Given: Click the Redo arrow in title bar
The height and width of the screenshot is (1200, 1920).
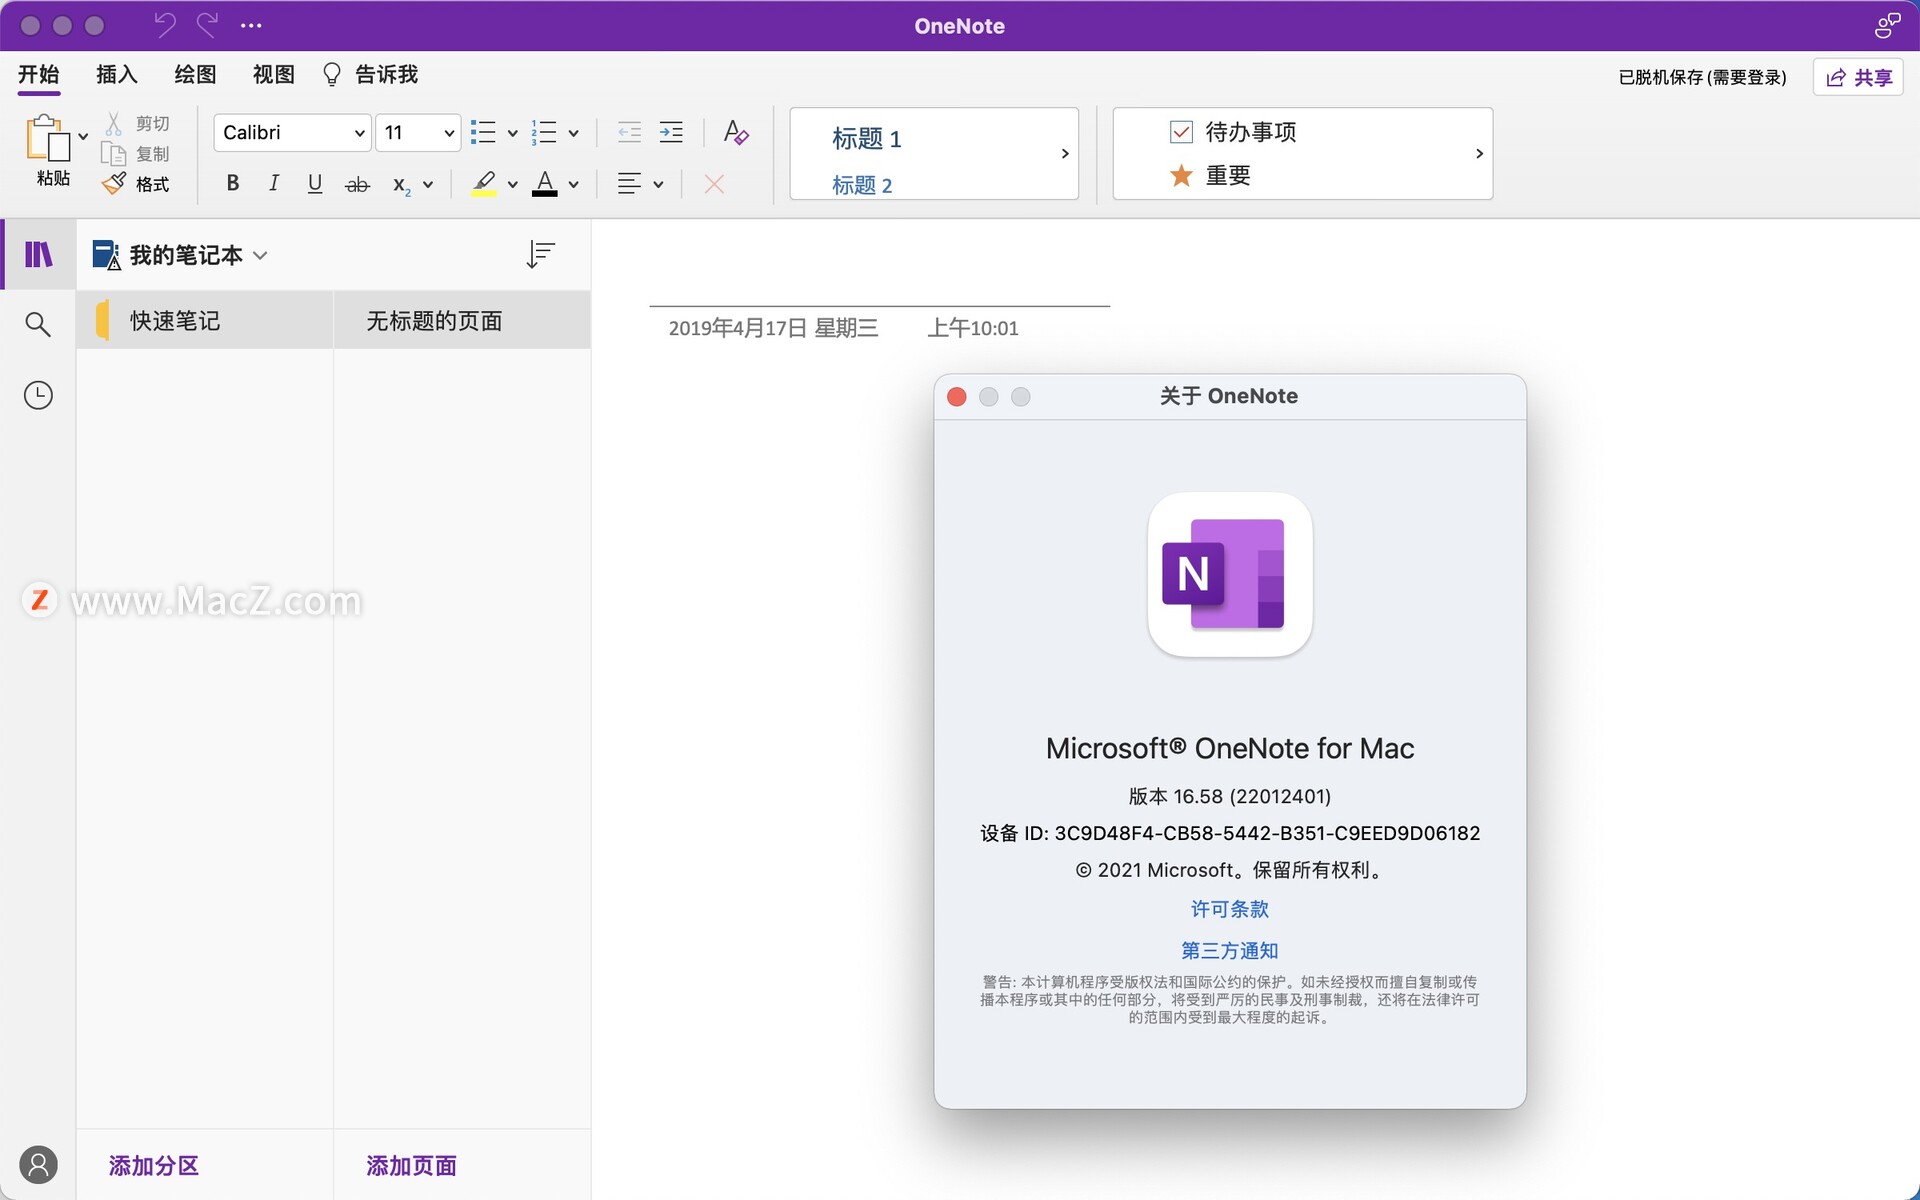Looking at the screenshot, I should point(207,25).
